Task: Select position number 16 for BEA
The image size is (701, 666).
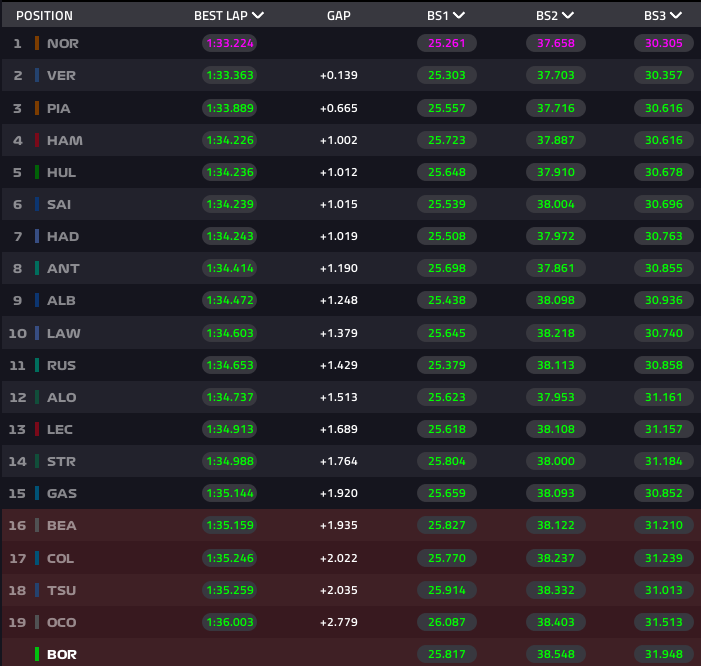Action: pyautogui.click(x=17, y=525)
